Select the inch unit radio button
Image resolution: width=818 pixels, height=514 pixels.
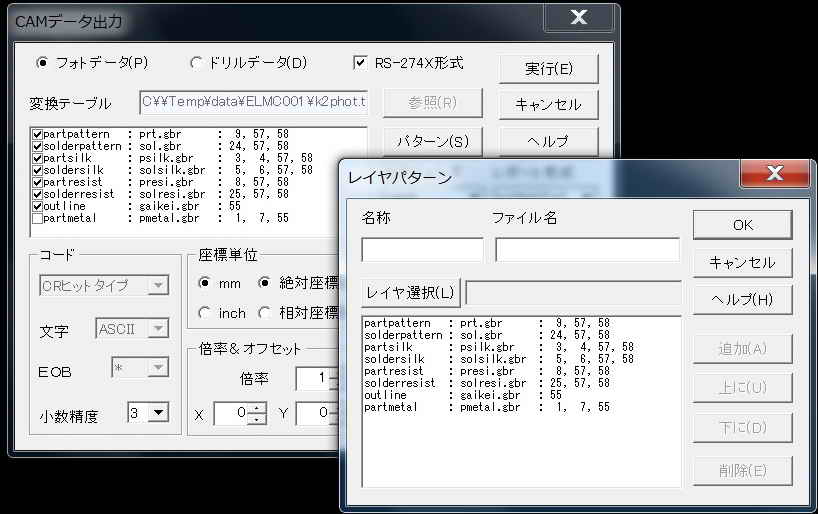coord(205,313)
